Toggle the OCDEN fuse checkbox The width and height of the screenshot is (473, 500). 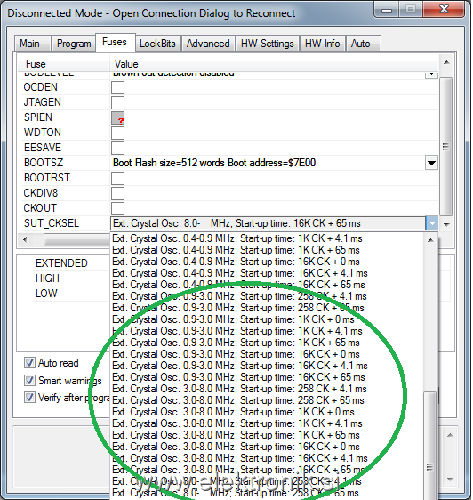(x=117, y=87)
